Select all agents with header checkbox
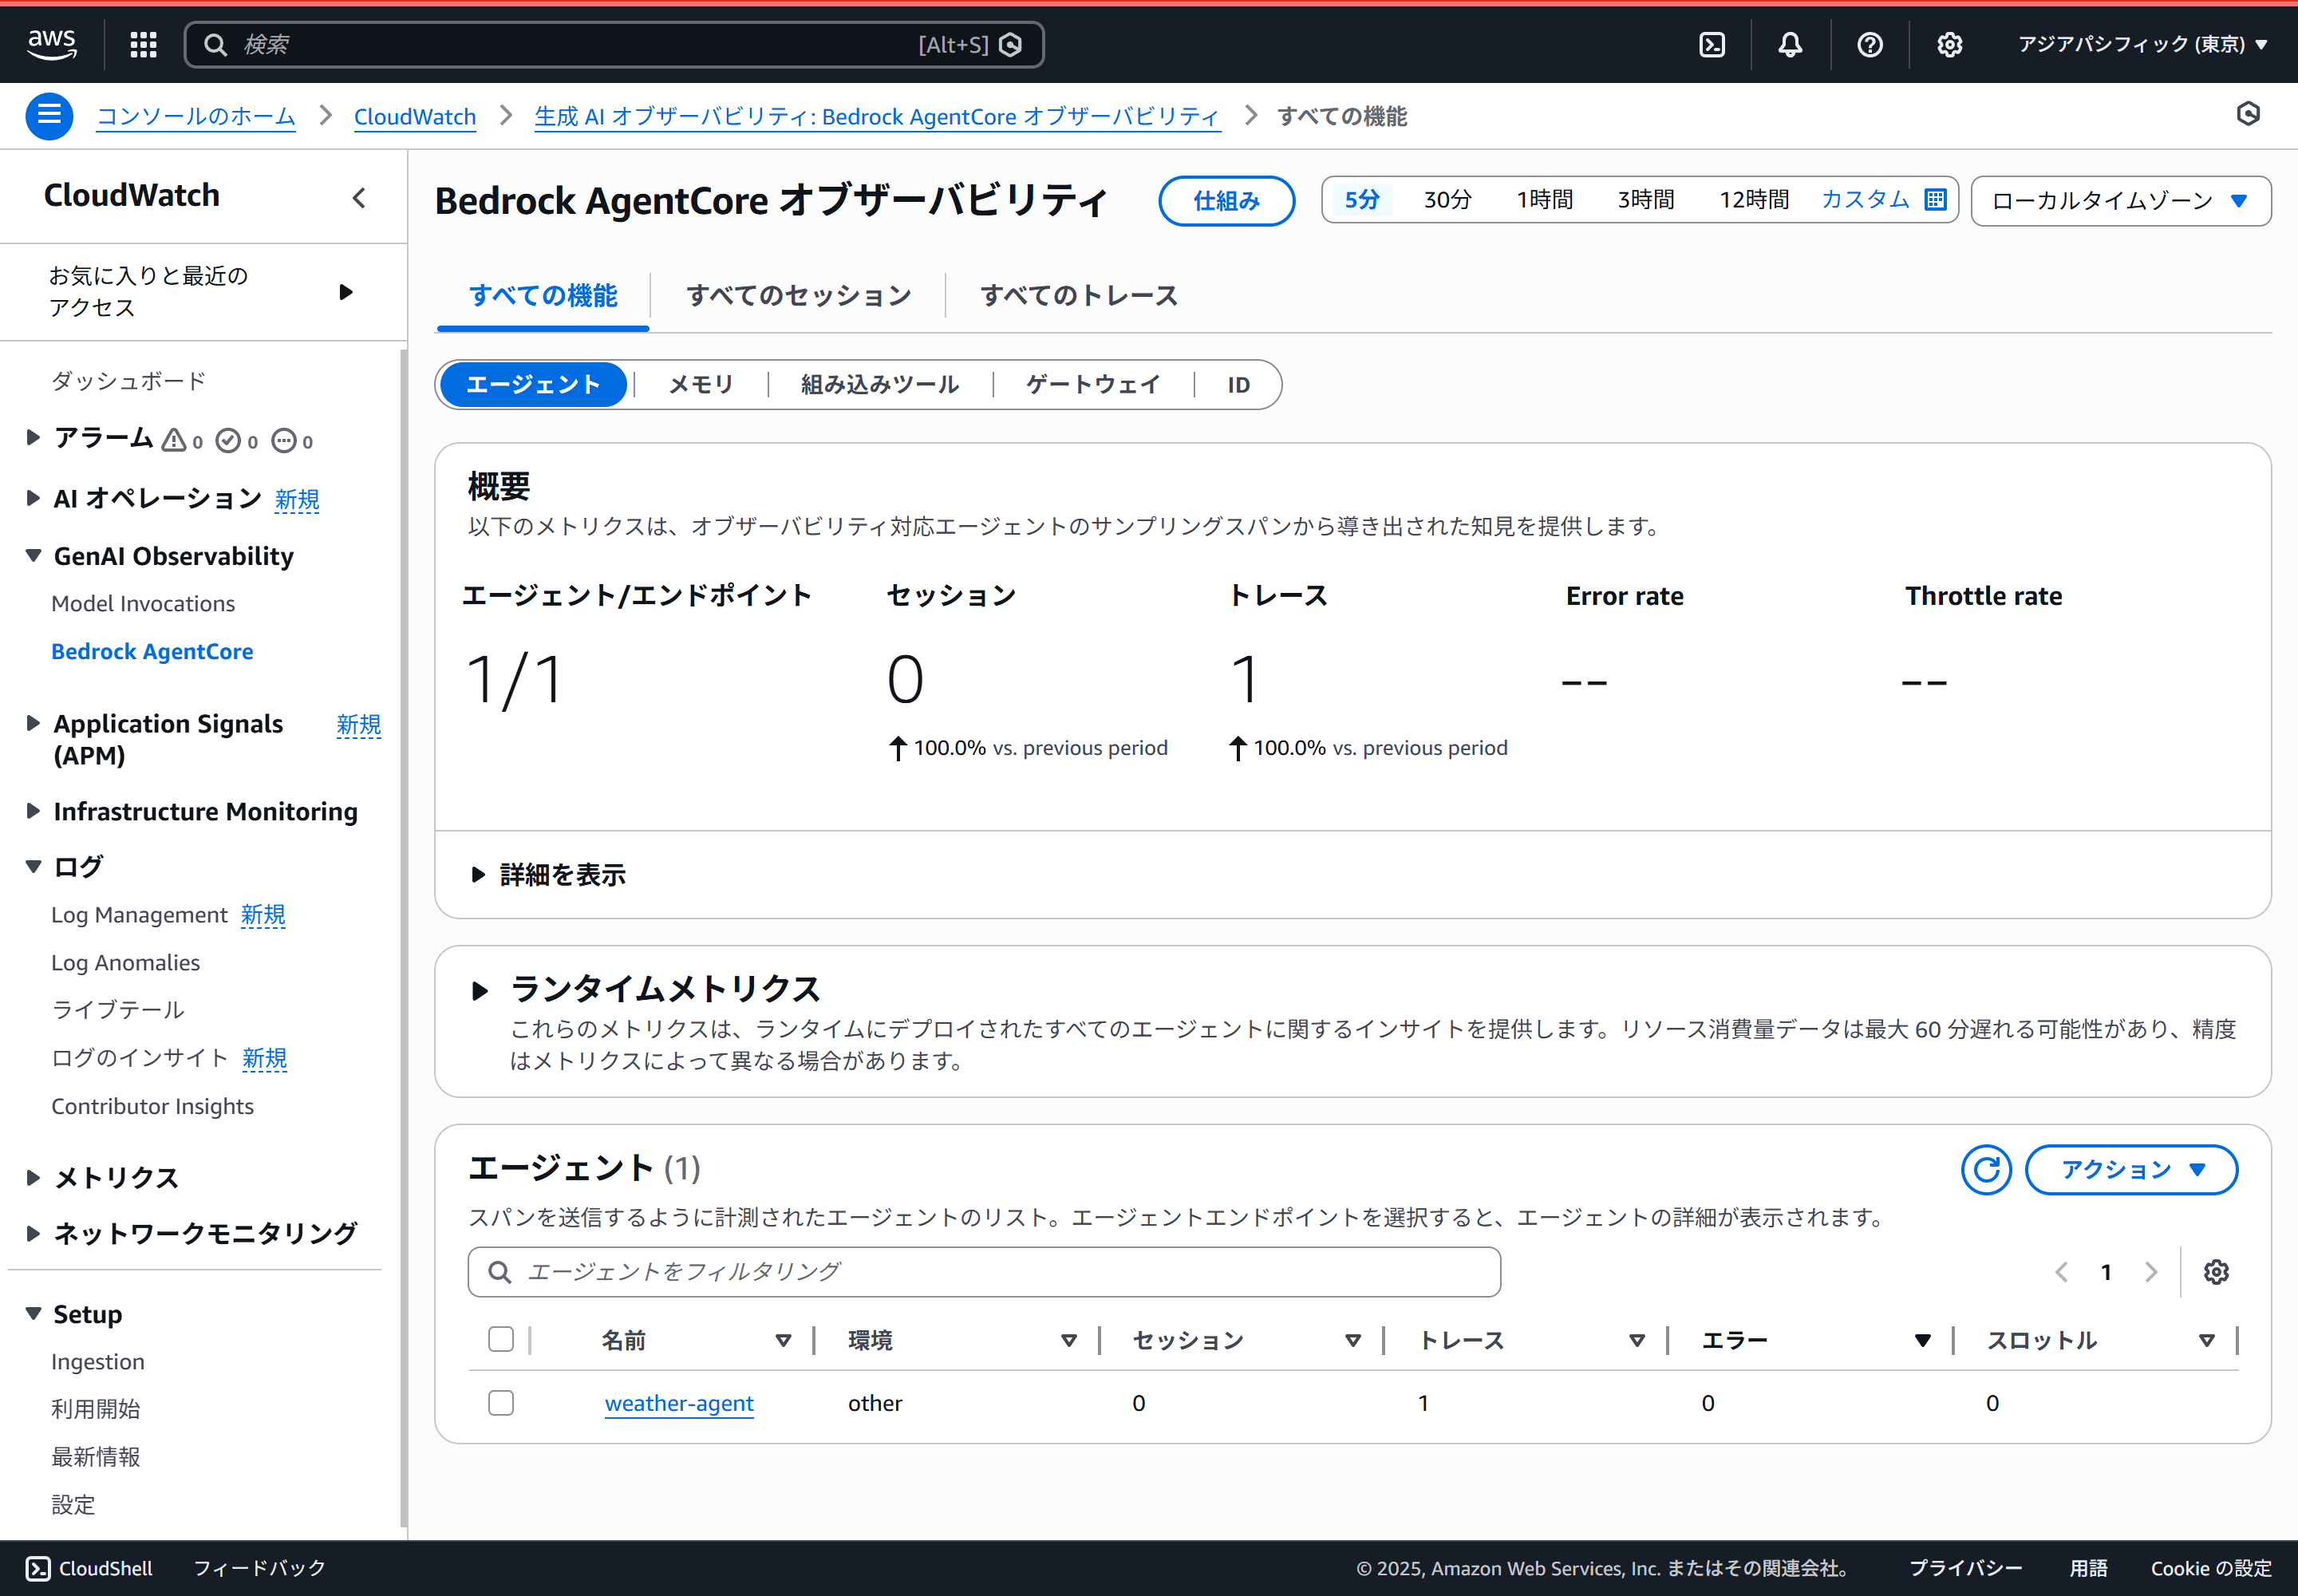 [501, 1339]
